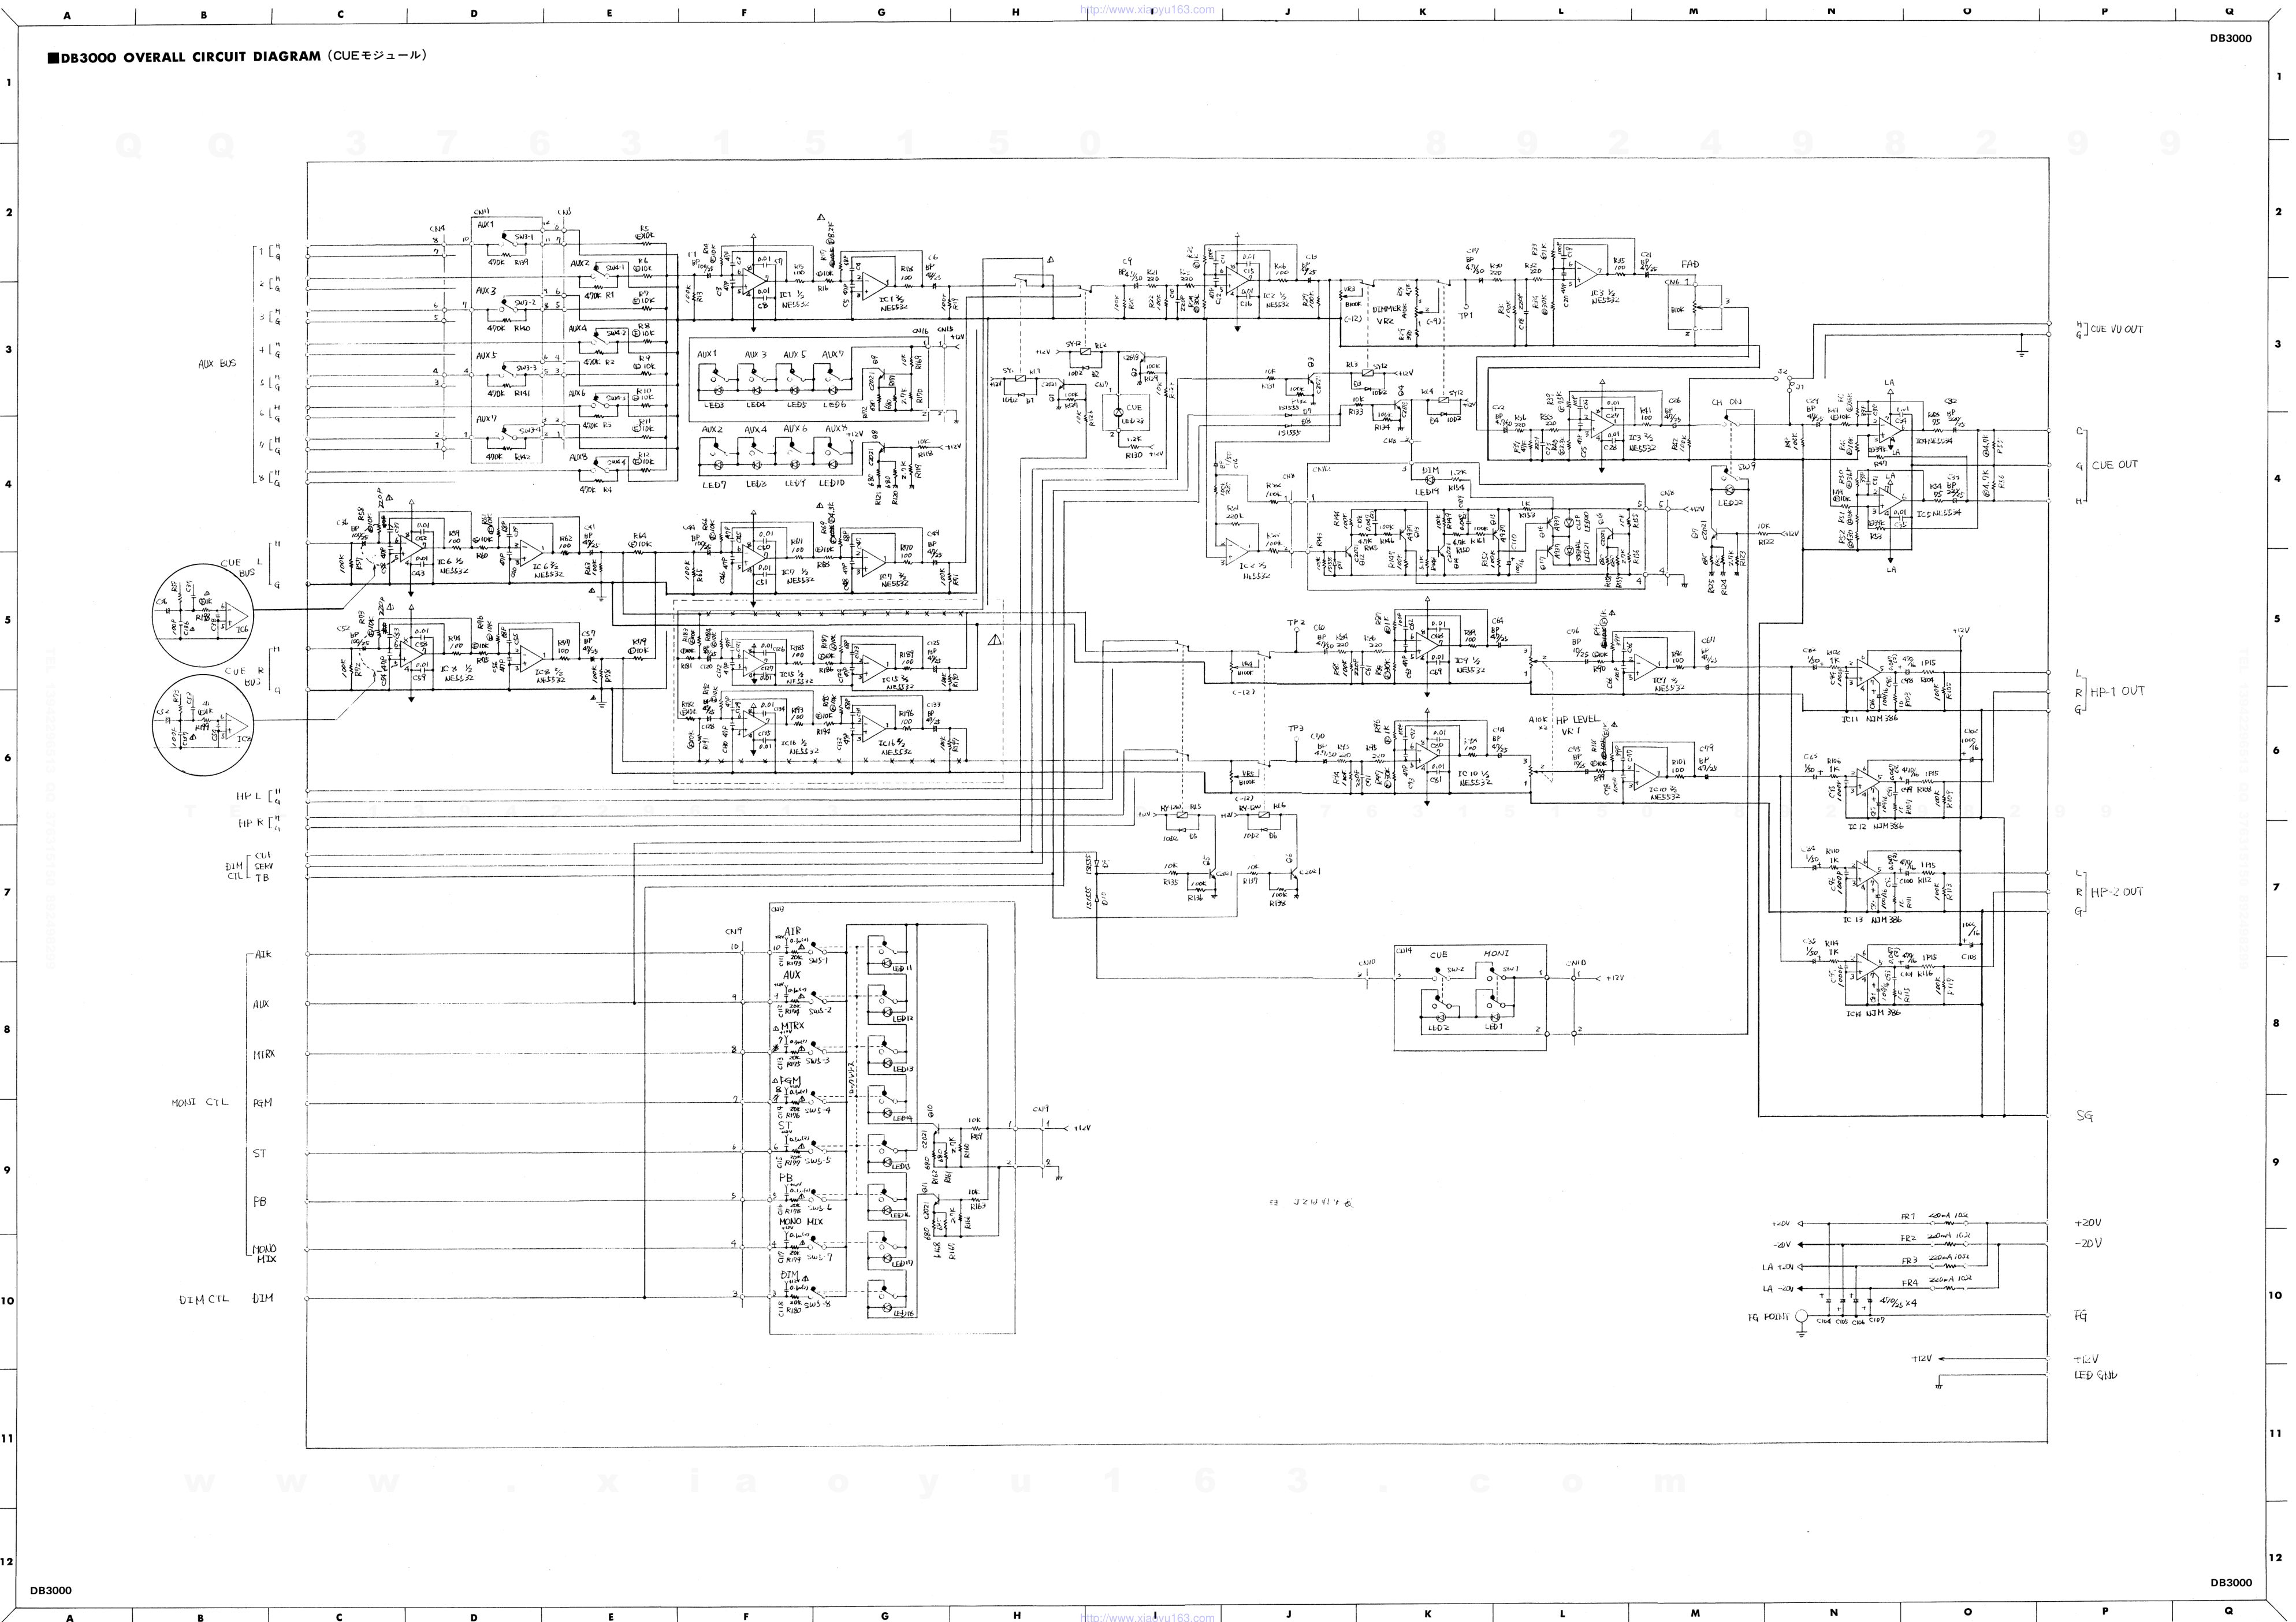The width and height of the screenshot is (2296, 1622).
Task: Select the MONI CTL group label
Action: (x=200, y=1103)
